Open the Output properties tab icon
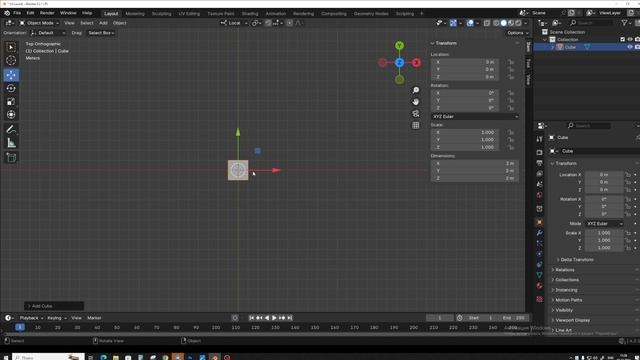This screenshot has width=640, height=360. (540, 163)
